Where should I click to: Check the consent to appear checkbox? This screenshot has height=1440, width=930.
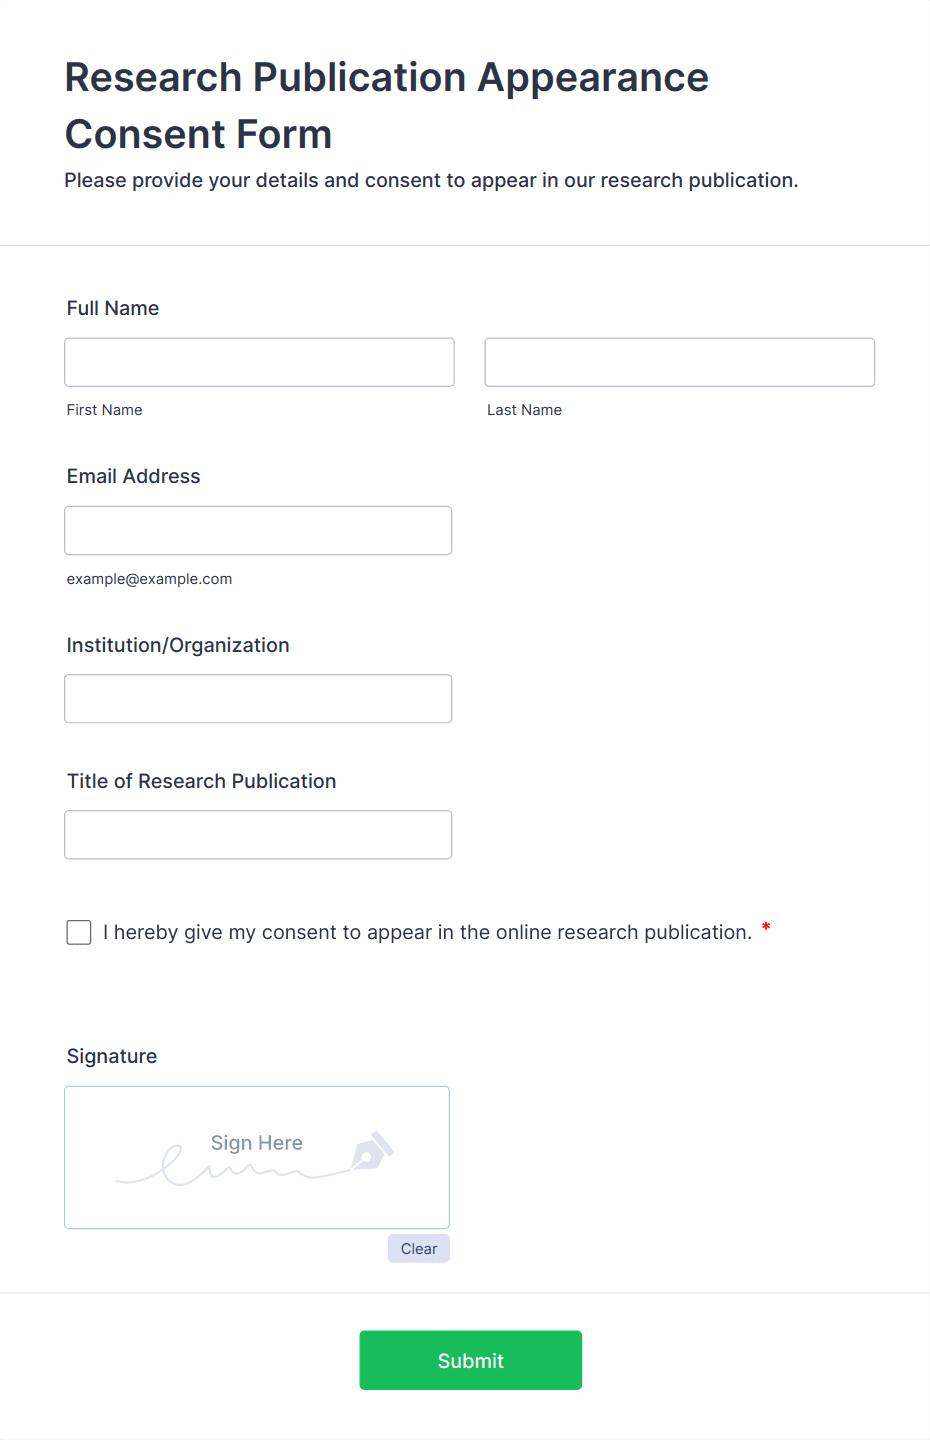click(x=79, y=932)
